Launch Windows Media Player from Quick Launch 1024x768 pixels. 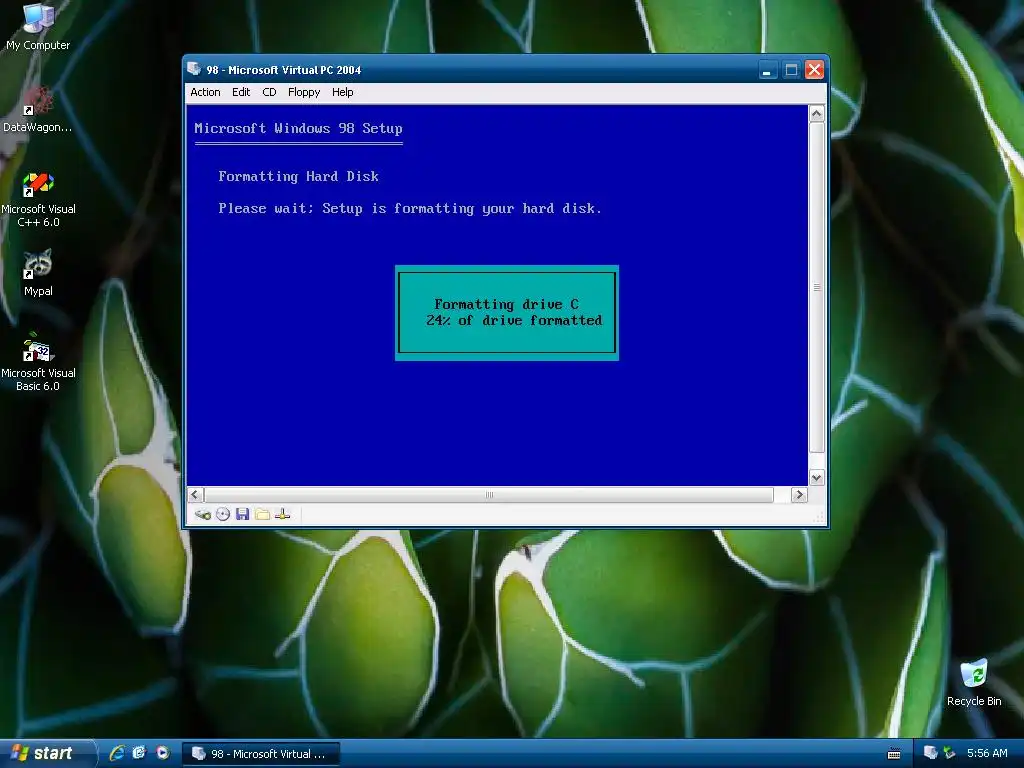162,753
